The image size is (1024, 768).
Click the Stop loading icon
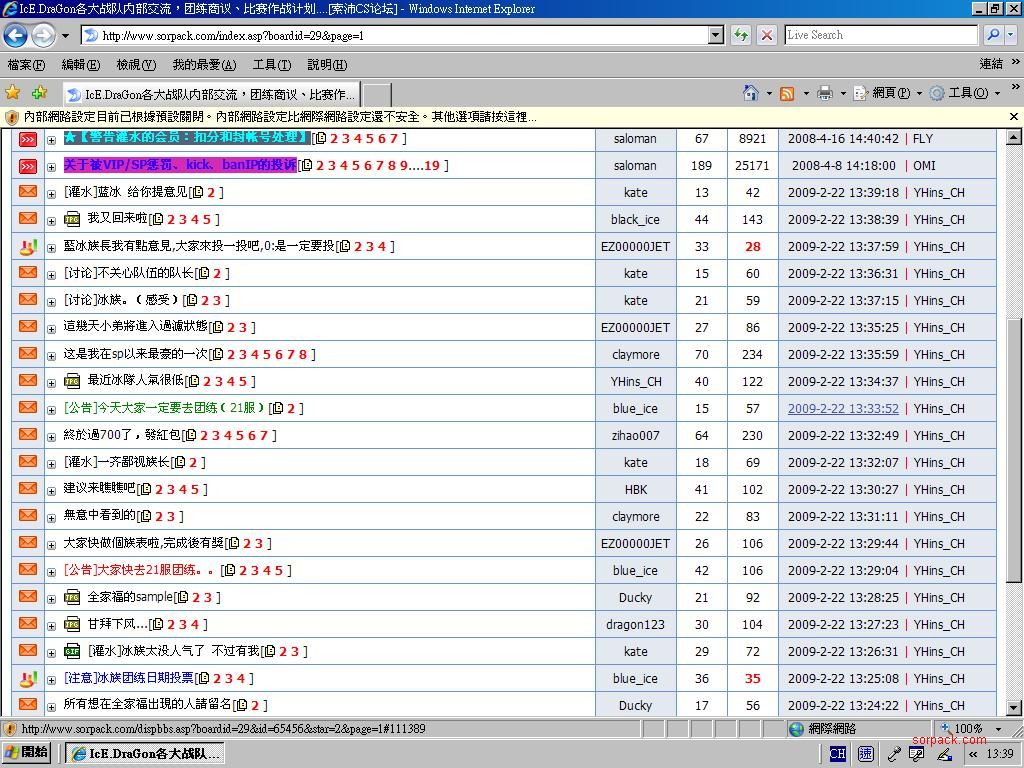point(767,35)
